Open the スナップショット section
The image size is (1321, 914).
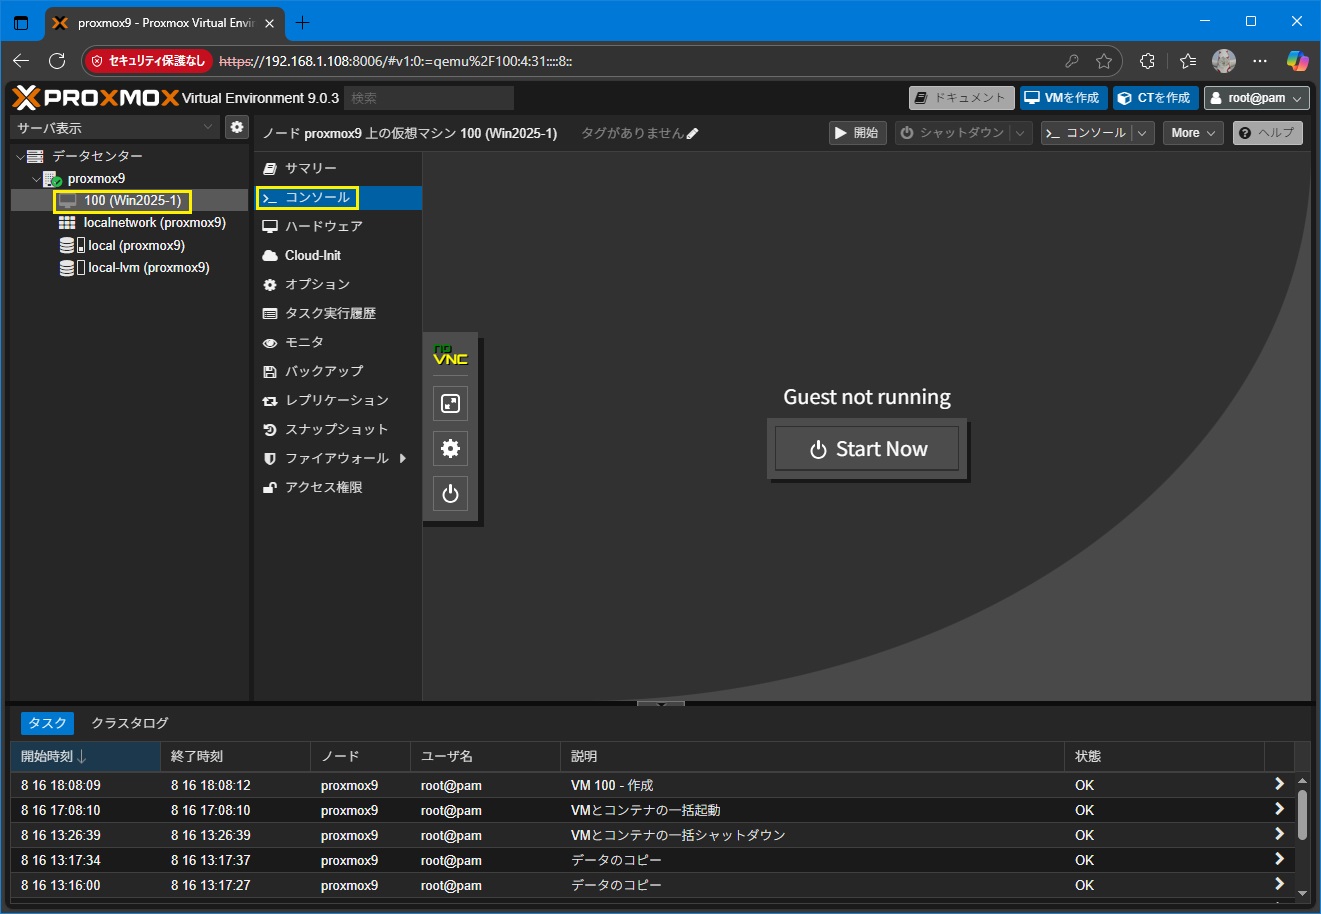coord(338,429)
